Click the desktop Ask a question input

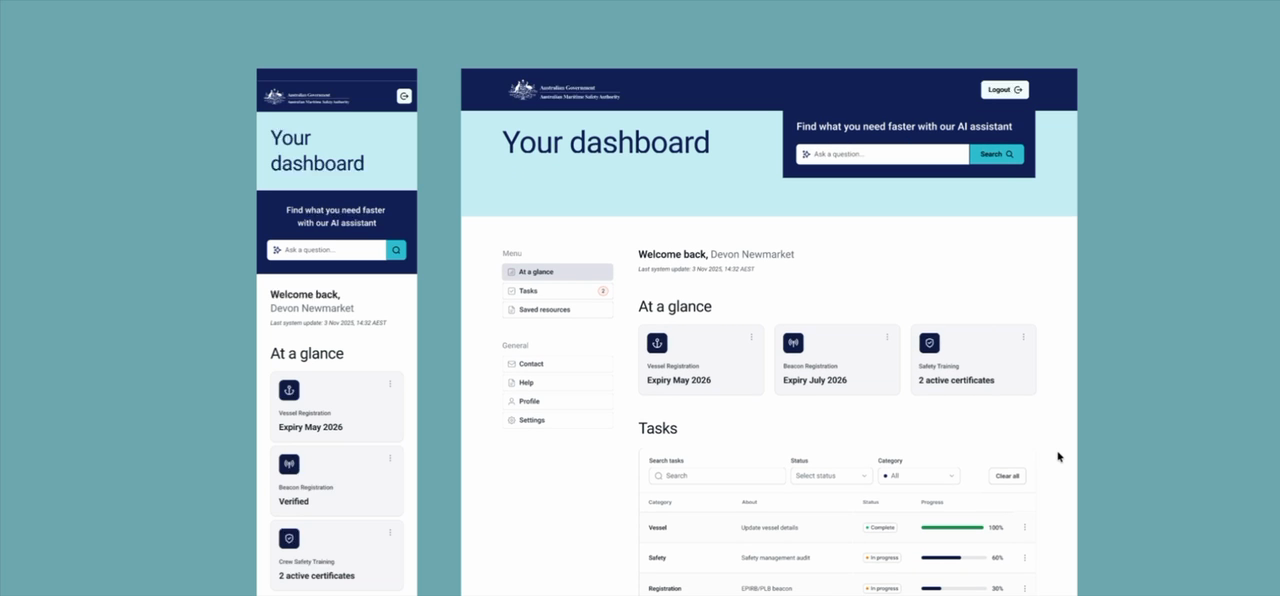tap(883, 154)
